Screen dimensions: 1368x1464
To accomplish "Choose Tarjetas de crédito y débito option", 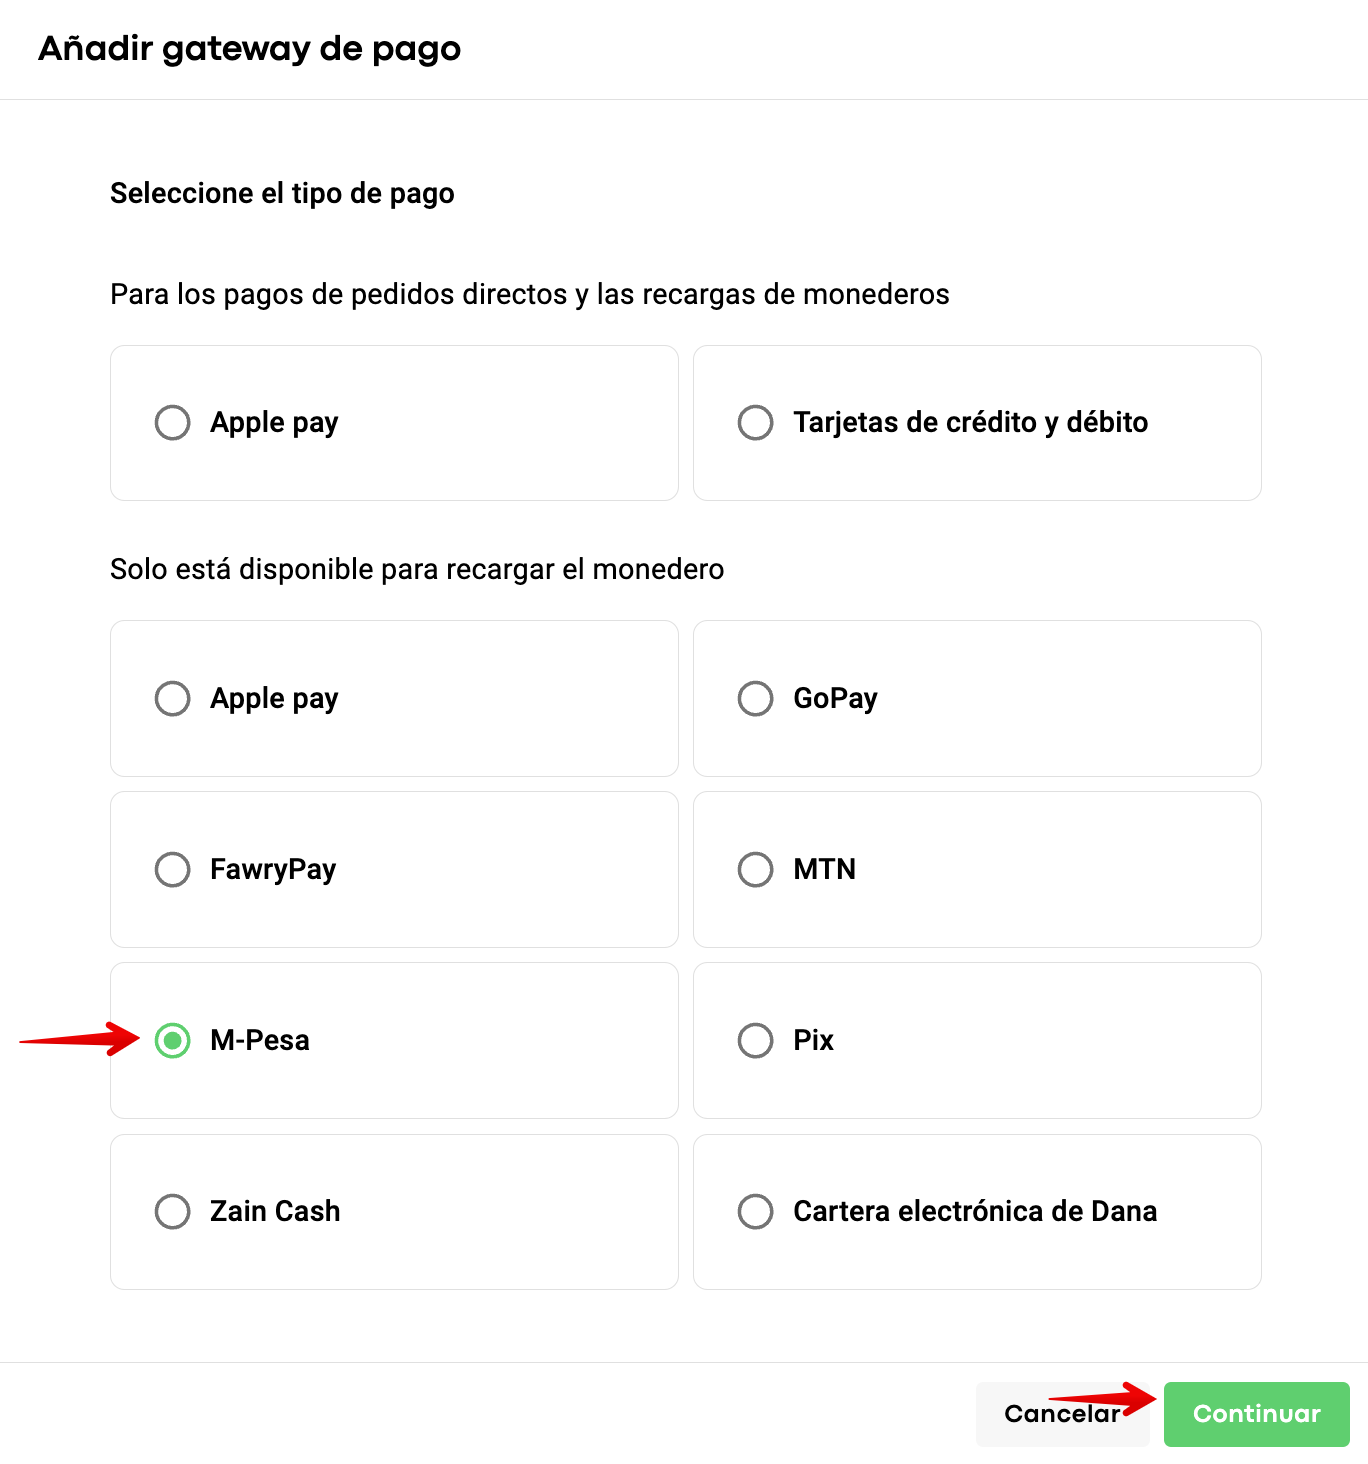I will pyautogui.click(x=756, y=422).
